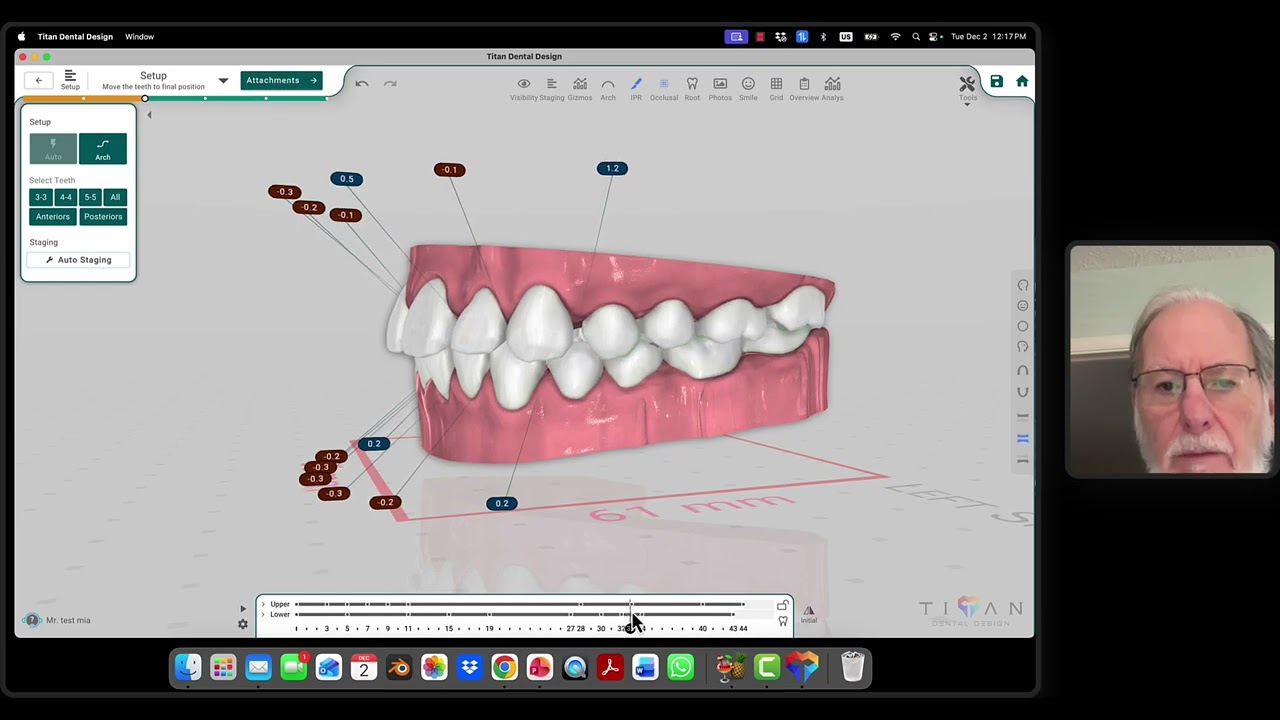Toggle the Gizmos tool
1280x720 pixels.
point(580,88)
